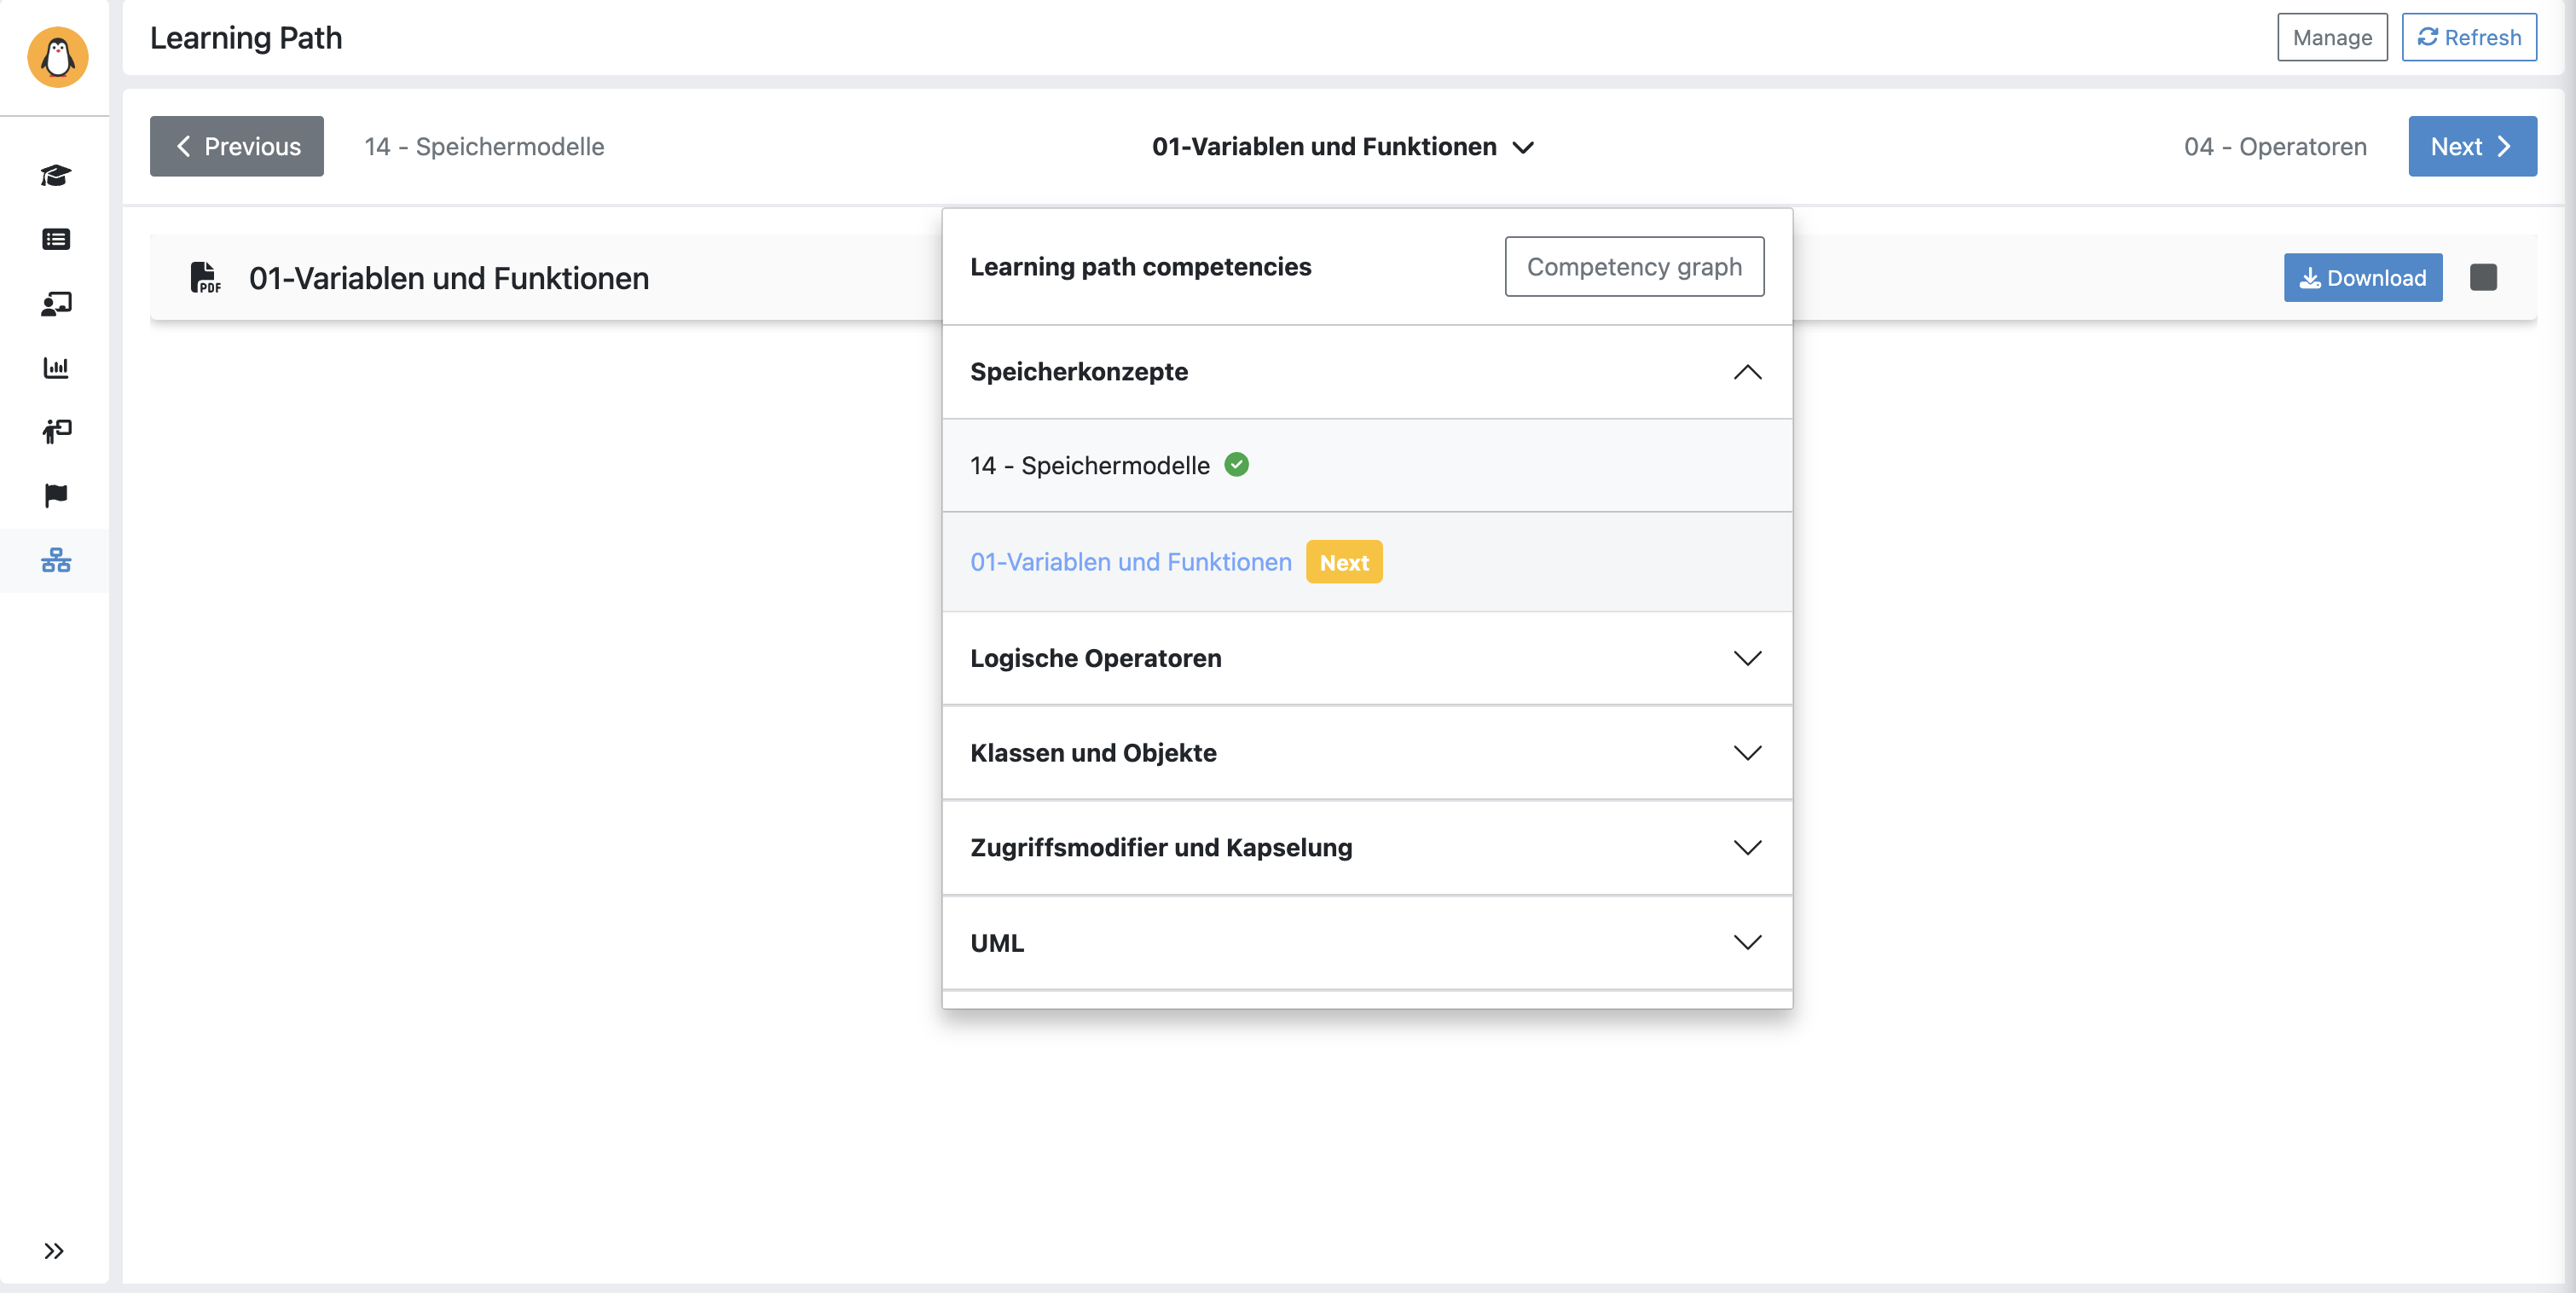Open the Competency graph

click(1633, 267)
